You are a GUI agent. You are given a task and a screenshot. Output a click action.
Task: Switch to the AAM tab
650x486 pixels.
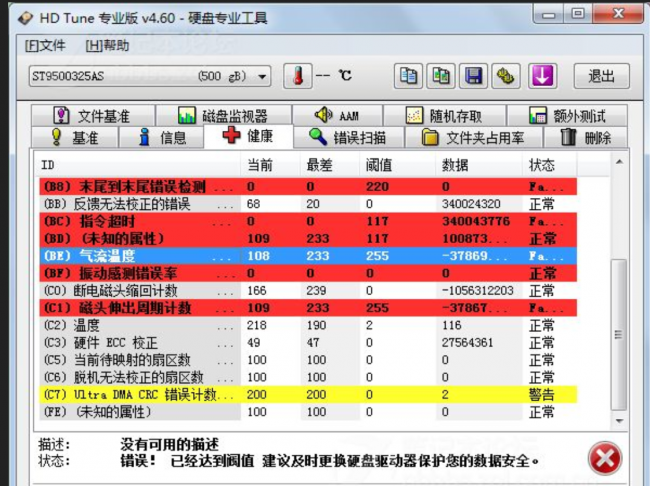[337, 116]
